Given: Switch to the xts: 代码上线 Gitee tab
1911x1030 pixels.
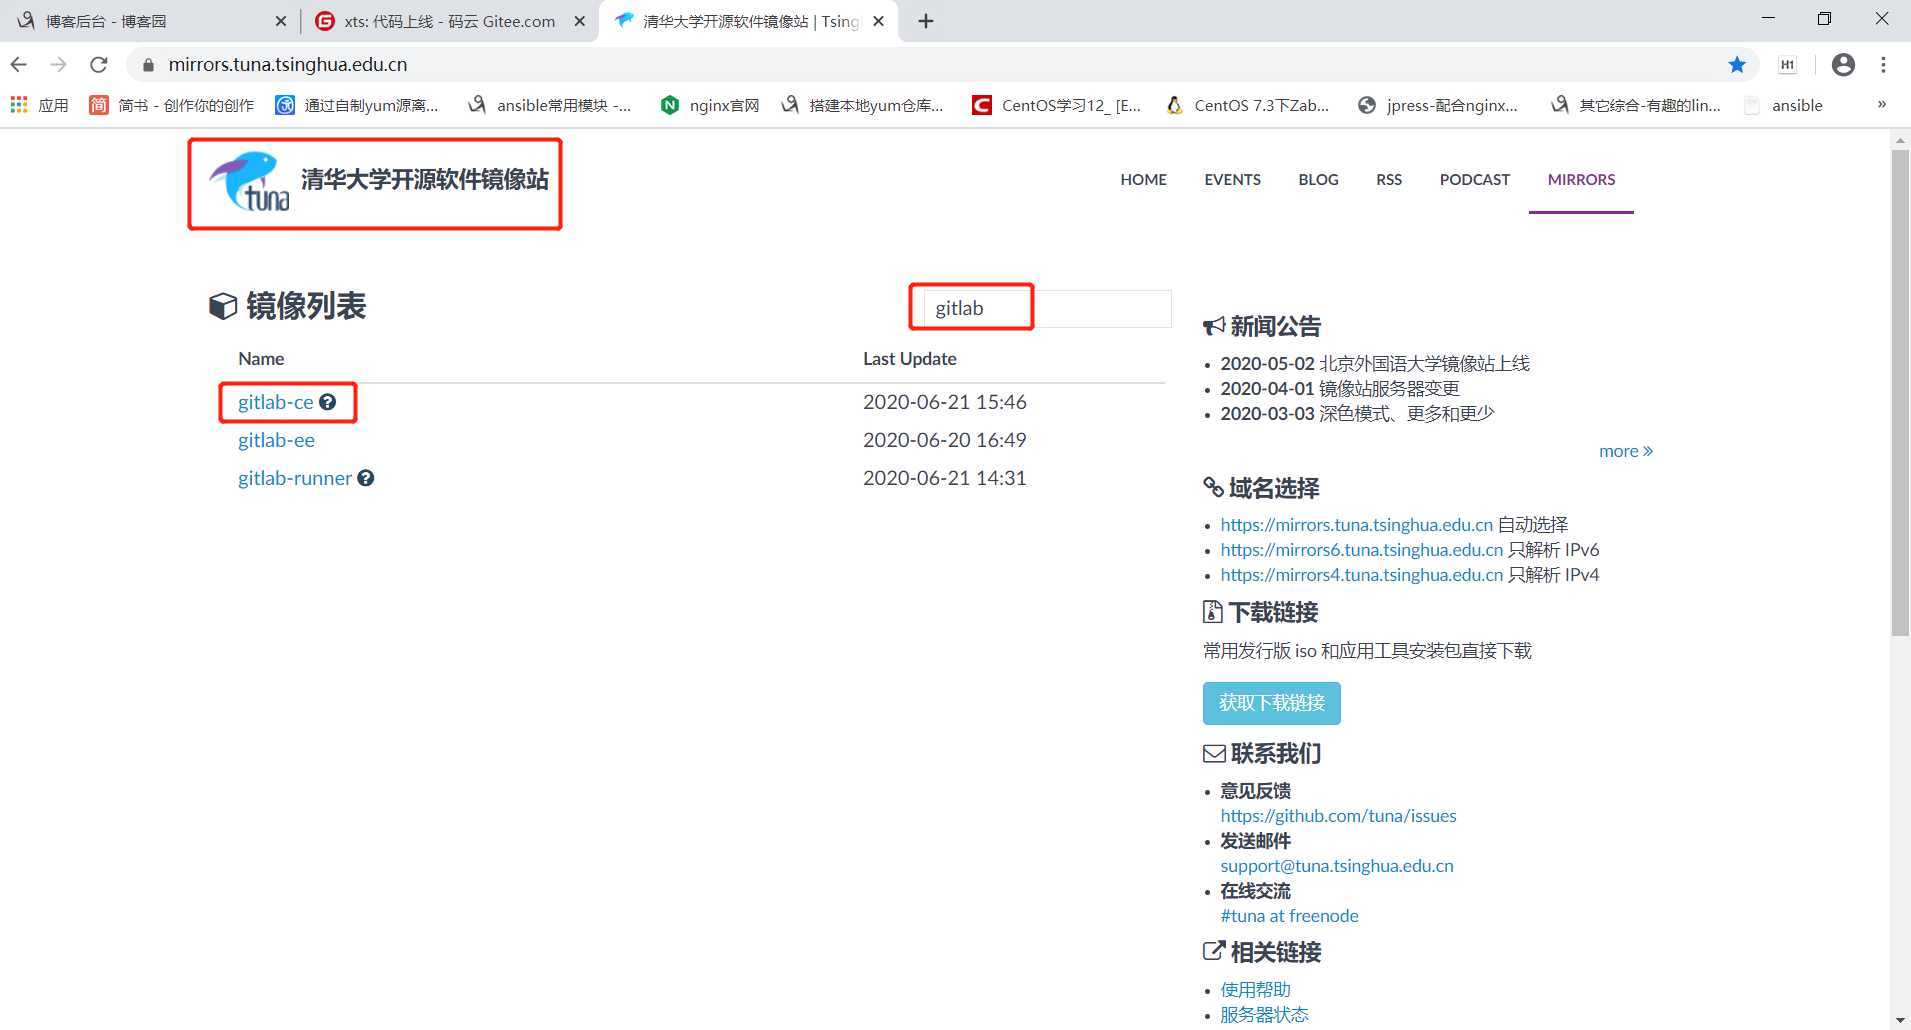Looking at the screenshot, I should click(x=449, y=21).
